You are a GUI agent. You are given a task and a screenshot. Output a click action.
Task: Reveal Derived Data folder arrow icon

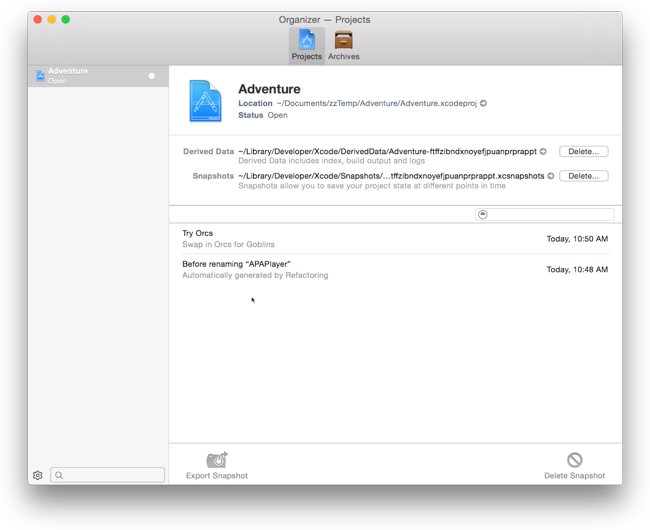point(543,151)
